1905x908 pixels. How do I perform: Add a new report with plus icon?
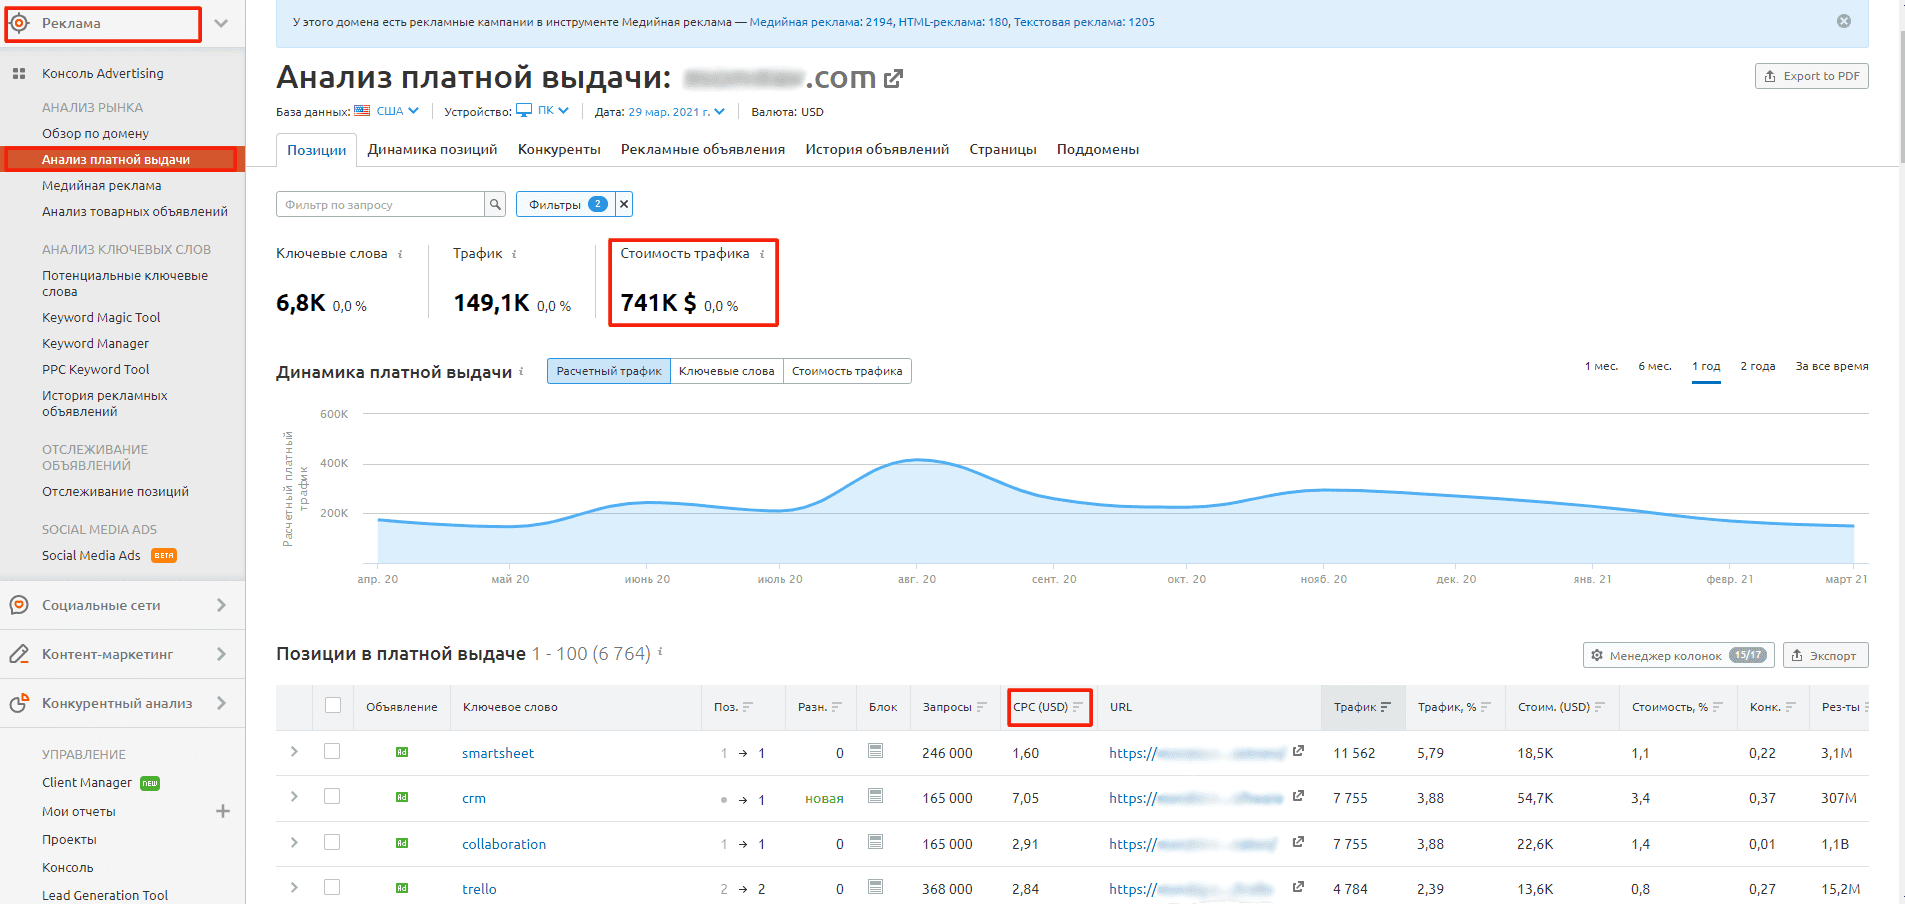click(x=223, y=811)
